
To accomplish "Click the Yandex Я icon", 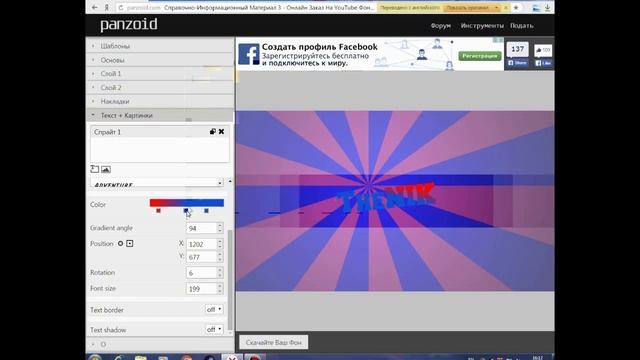I will point(107,7).
